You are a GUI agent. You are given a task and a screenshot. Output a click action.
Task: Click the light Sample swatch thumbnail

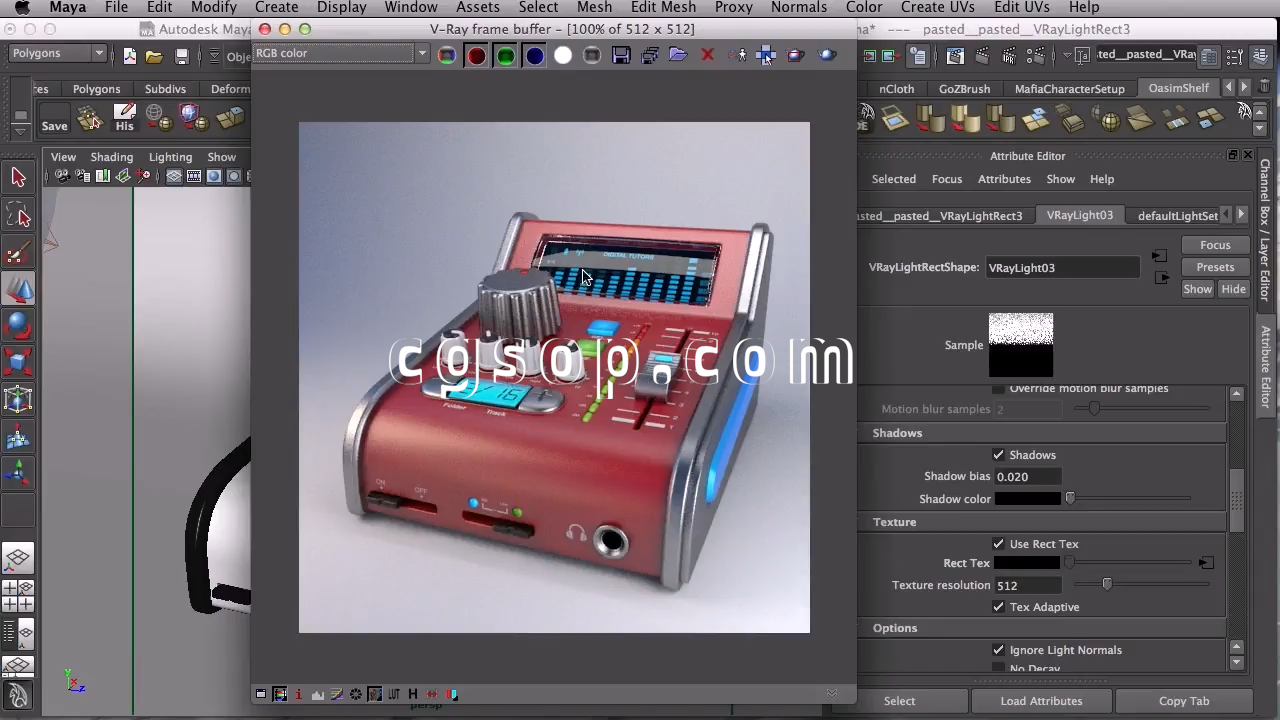click(1021, 345)
